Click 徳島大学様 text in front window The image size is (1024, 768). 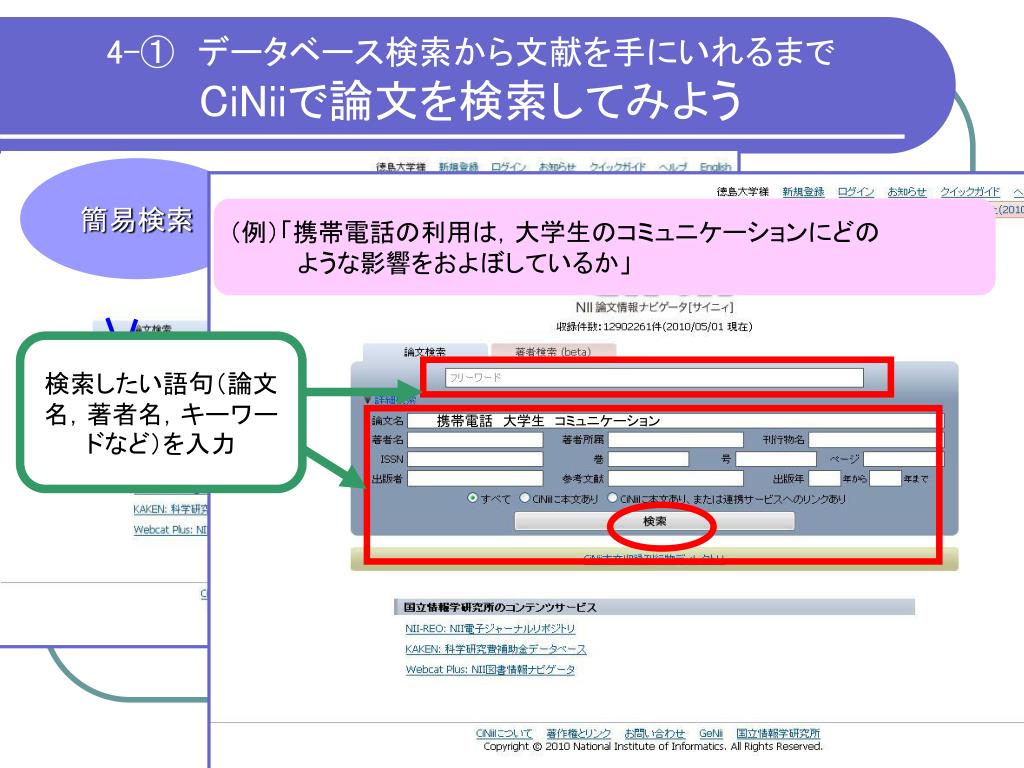pos(743,191)
